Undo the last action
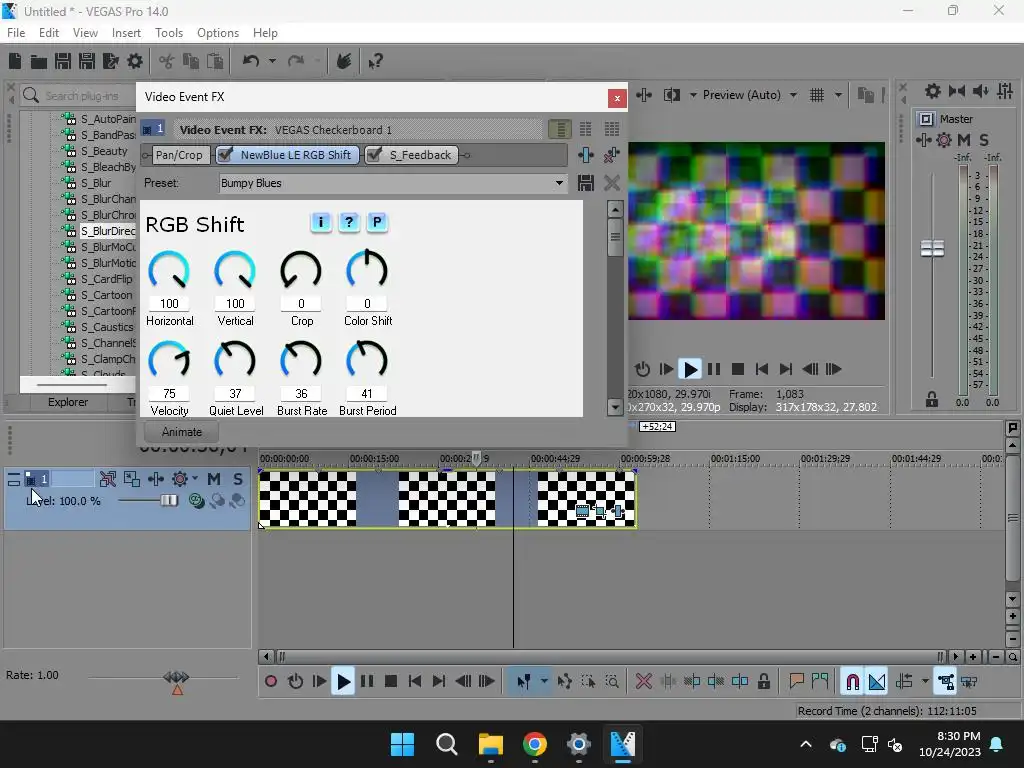Viewport: 1024px width, 768px height. point(251,61)
